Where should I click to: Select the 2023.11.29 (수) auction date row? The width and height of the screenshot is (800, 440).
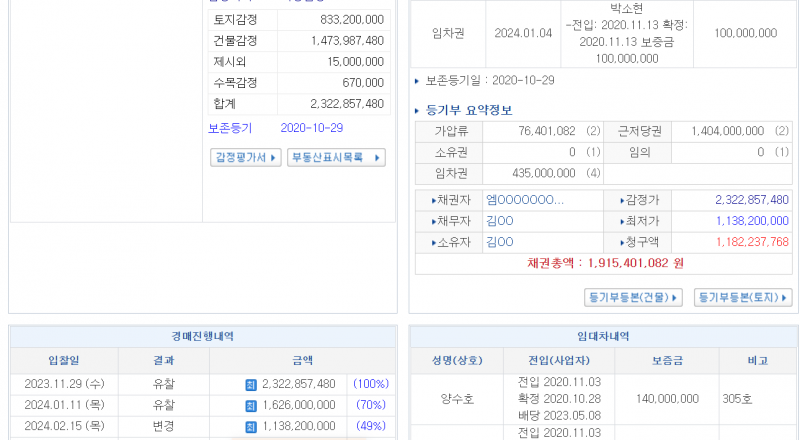(203, 384)
